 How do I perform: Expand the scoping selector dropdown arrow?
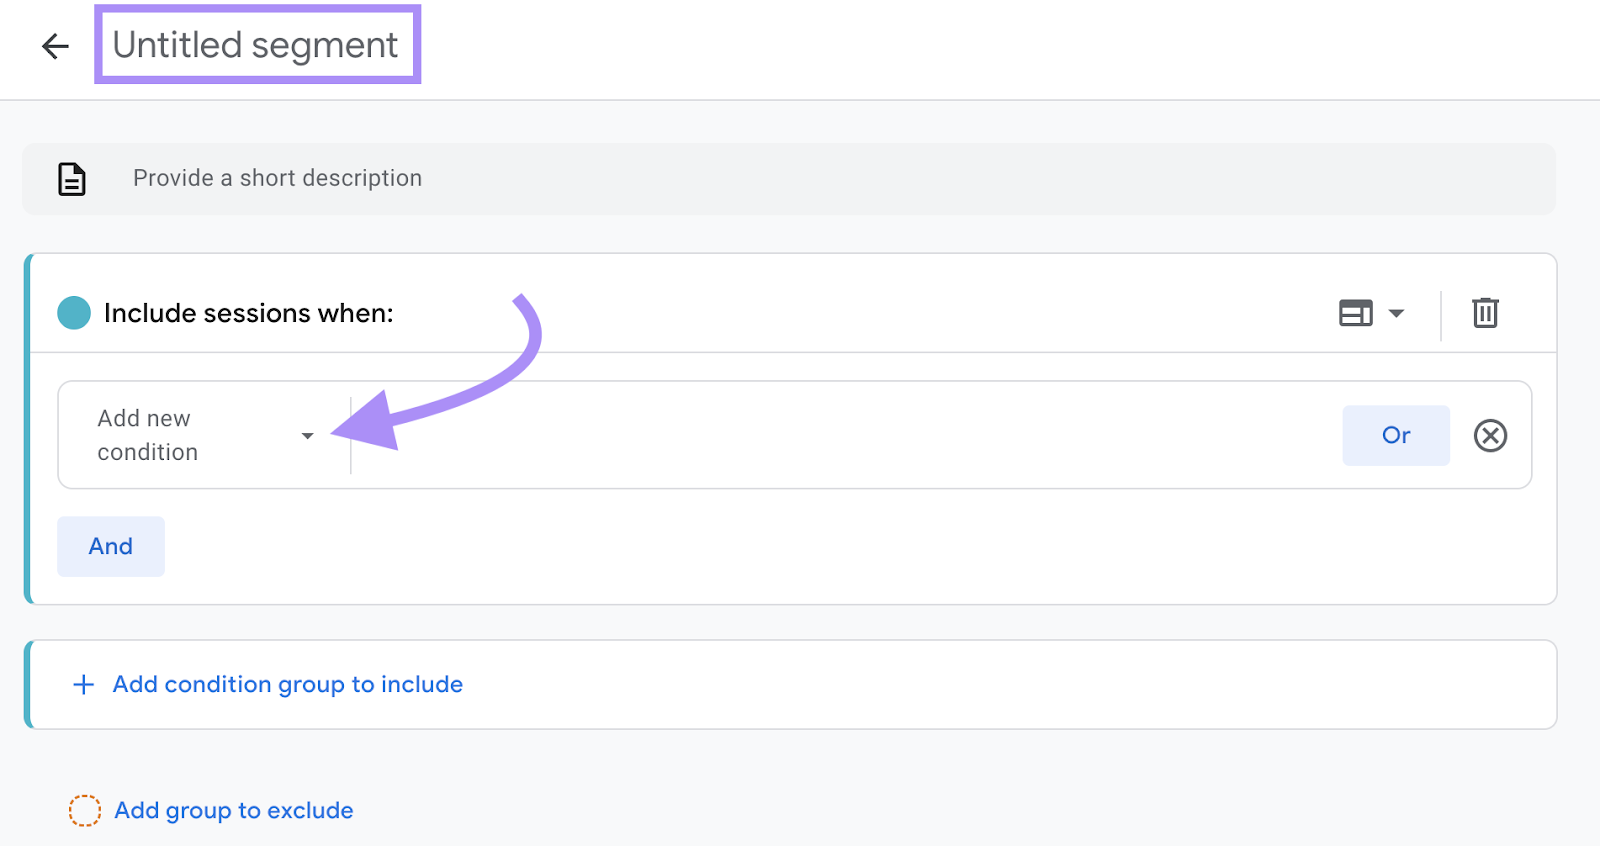[1398, 313]
